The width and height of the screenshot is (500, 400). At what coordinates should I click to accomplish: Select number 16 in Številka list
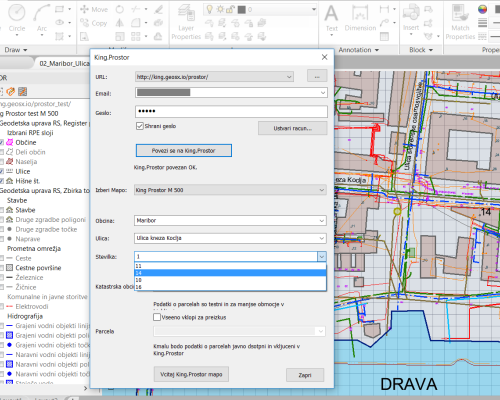click(230, 287)
